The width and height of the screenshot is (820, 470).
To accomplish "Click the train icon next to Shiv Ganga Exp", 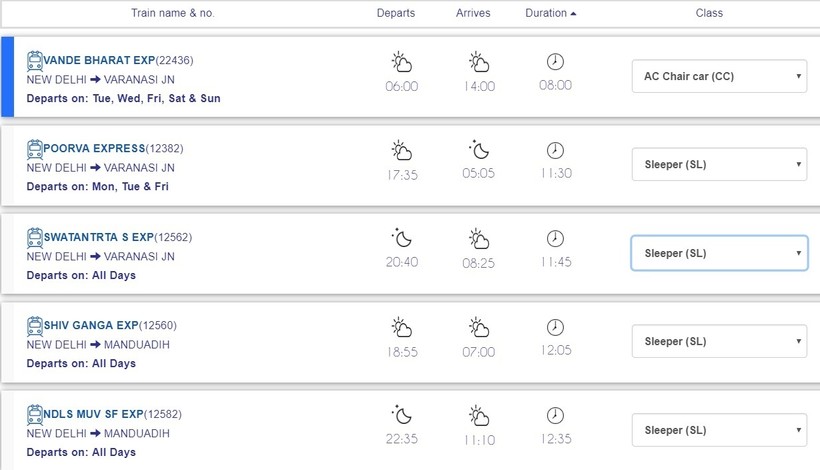I will pyautogui.click(x=35, y=325).
